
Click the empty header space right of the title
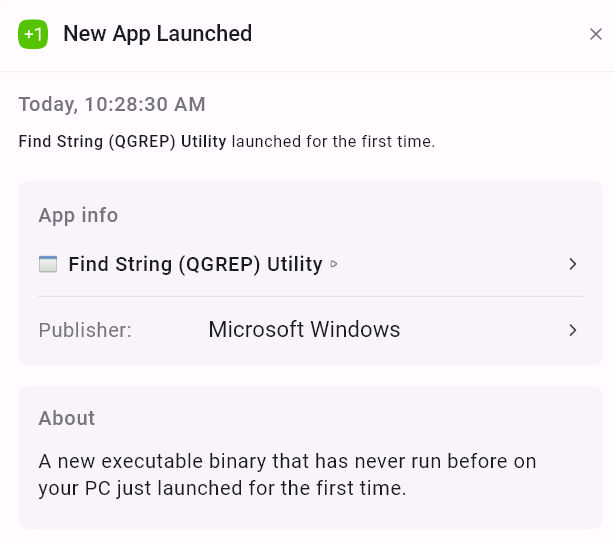[420, 34]
